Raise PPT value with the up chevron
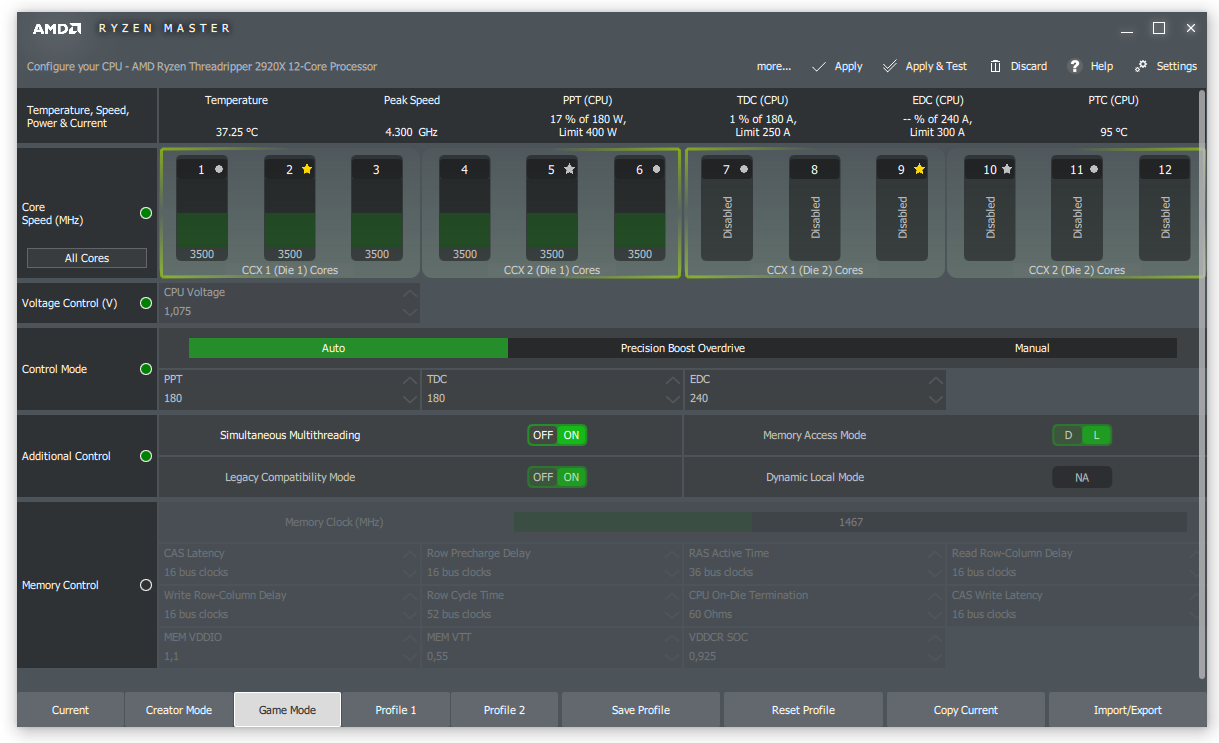 click(409, 381)
